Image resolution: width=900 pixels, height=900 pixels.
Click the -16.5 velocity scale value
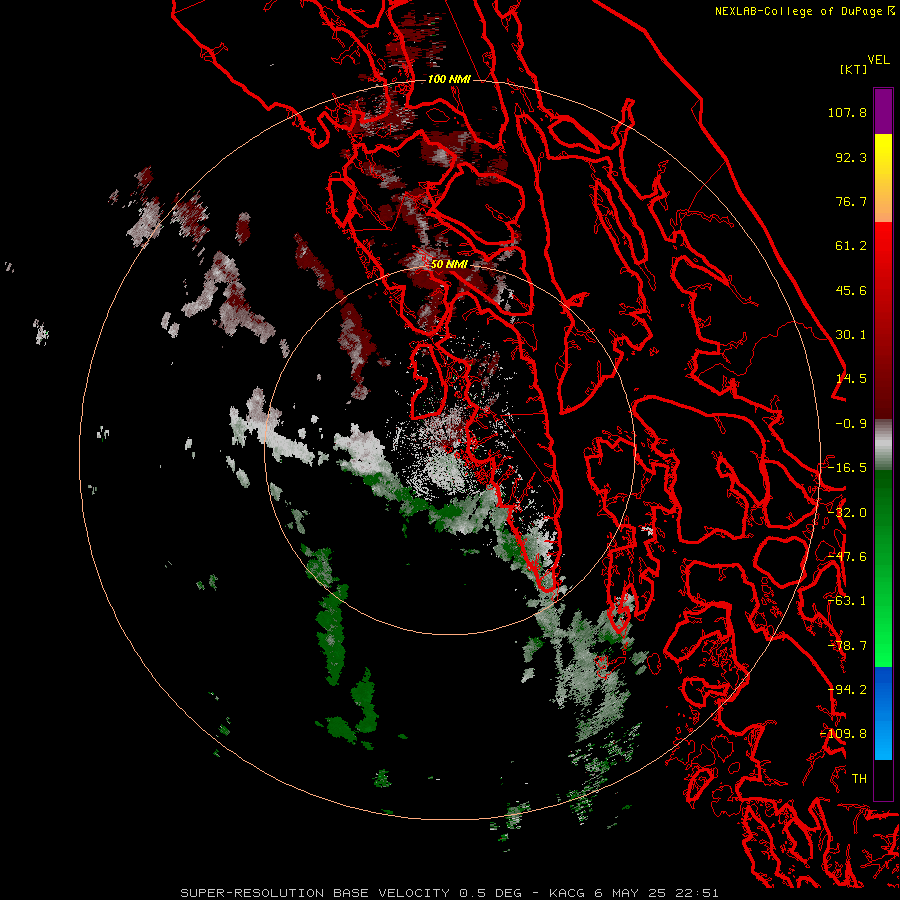tap(847, 468)
